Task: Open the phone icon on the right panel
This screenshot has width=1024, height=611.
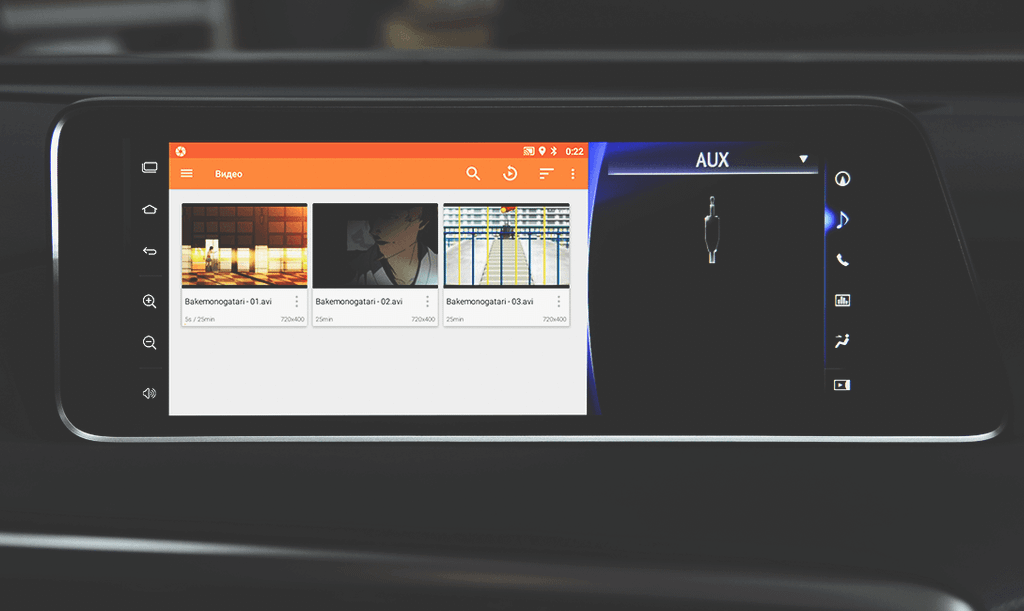Action: tap(842, 260)
